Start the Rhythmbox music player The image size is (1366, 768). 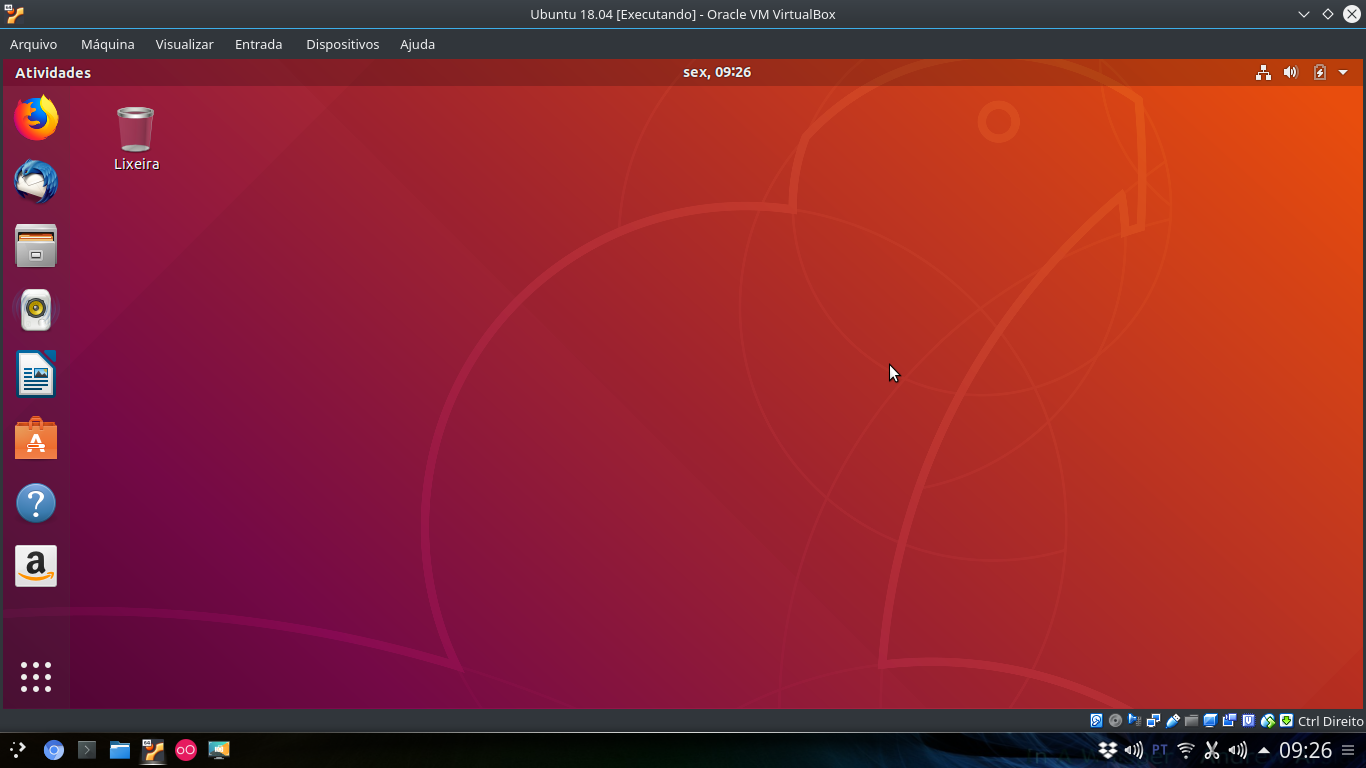[x=35, y=310]
